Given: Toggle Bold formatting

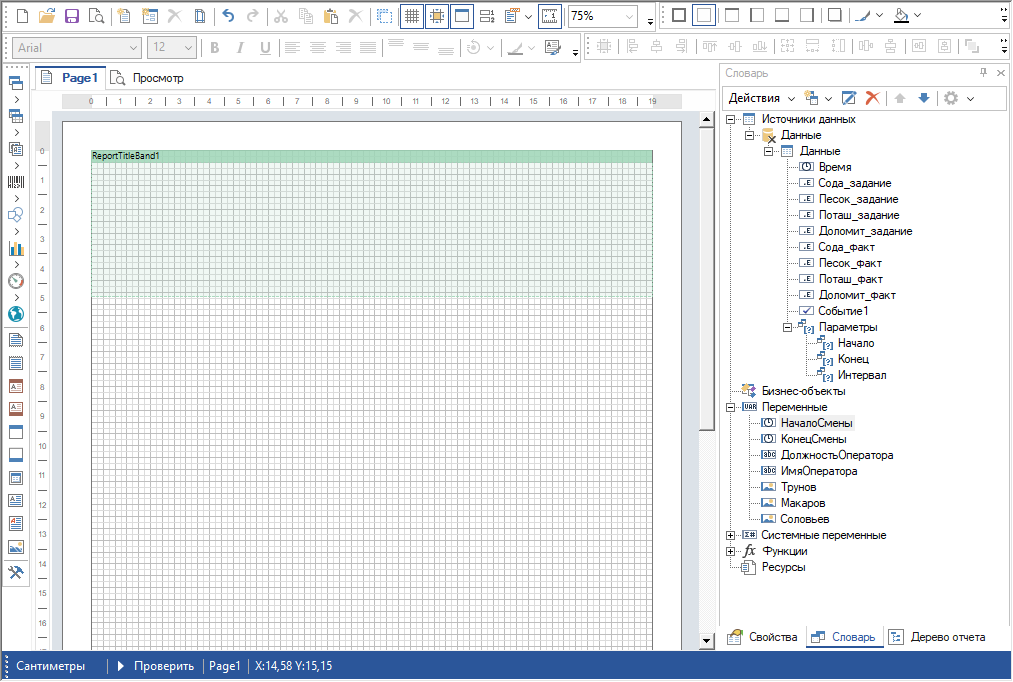Looking at the screenshot, I should click(x=214, y=47).
